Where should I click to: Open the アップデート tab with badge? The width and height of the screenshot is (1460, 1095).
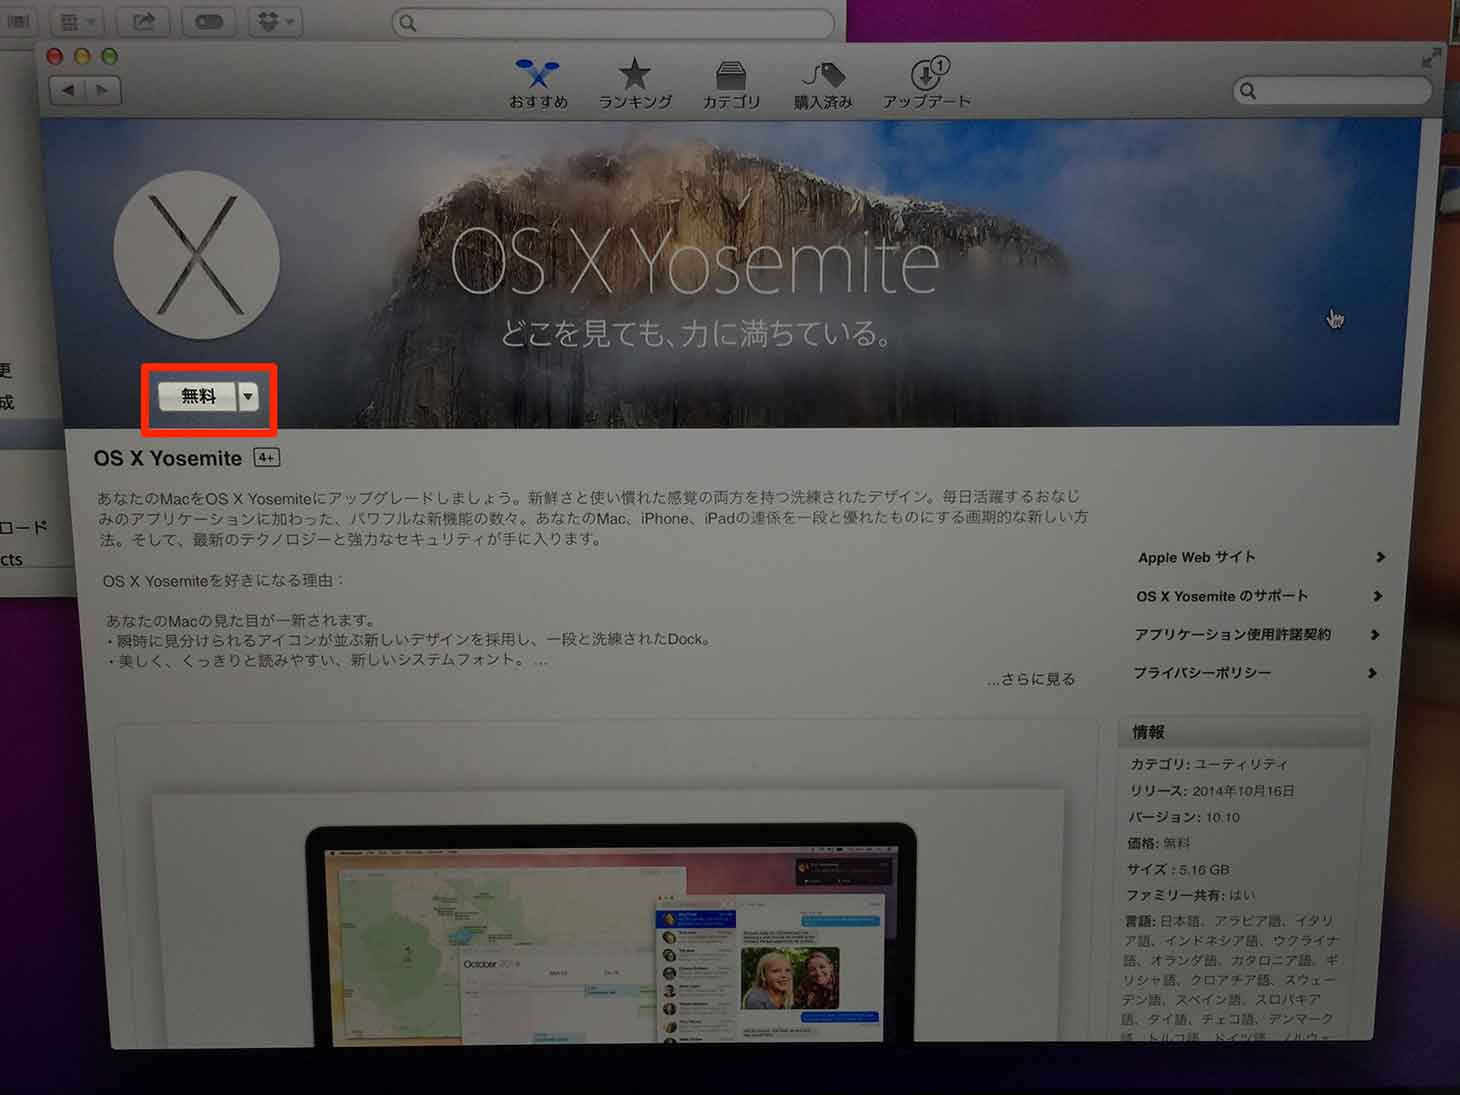point(927,83)
